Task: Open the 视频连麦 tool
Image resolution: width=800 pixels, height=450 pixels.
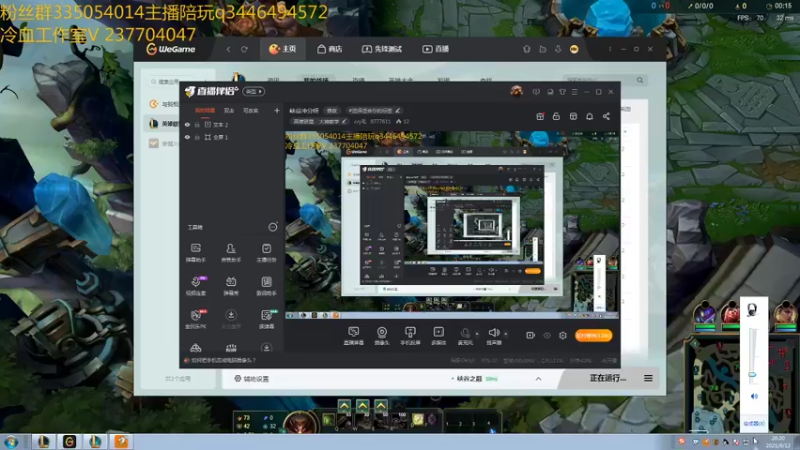Action: point(195,286)
